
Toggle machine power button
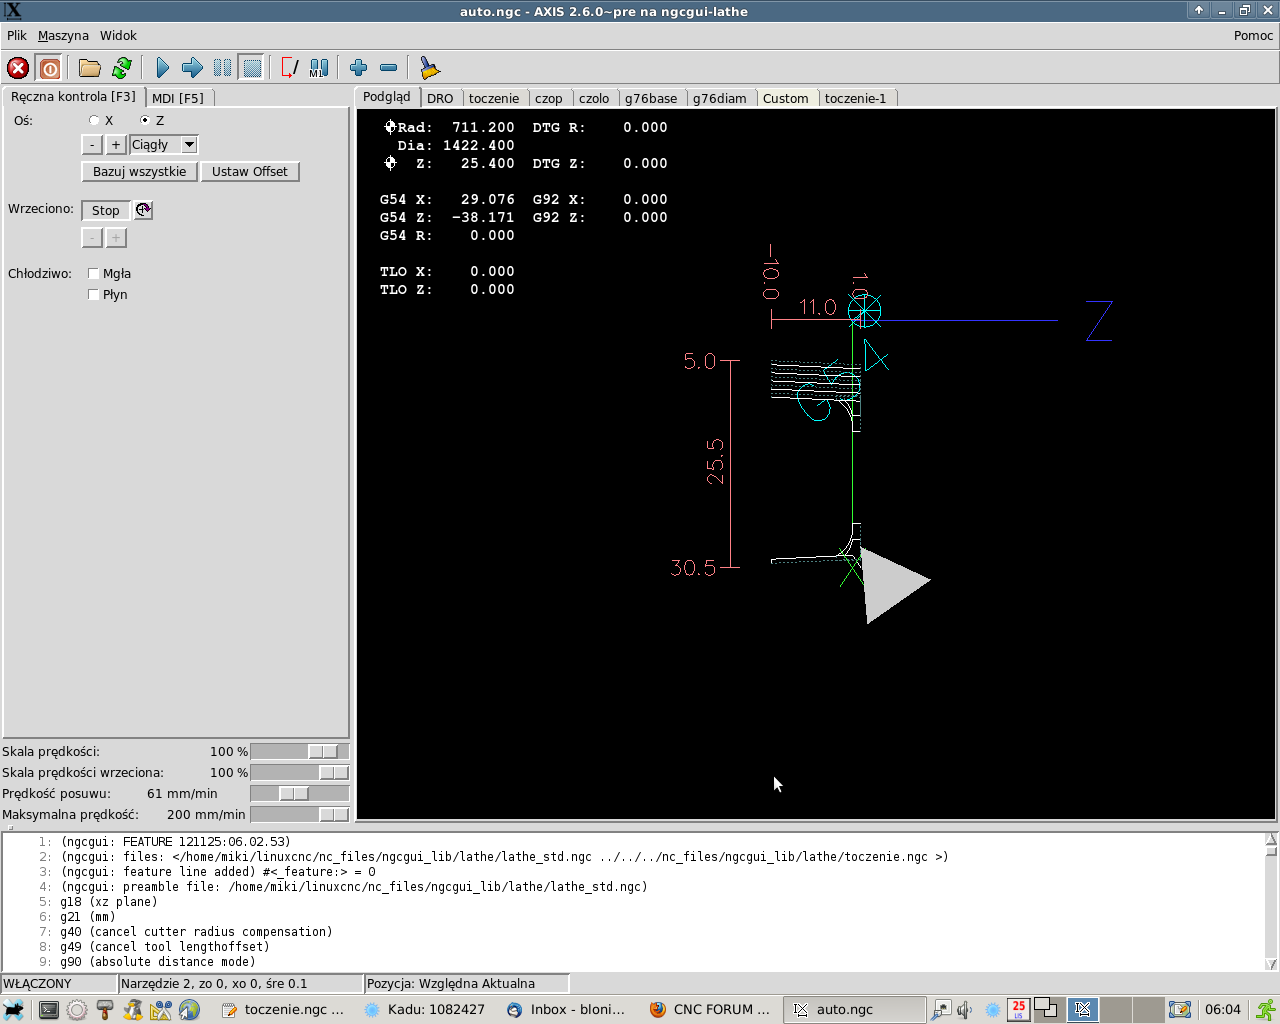pyautogui.click(x=49, y=68)
